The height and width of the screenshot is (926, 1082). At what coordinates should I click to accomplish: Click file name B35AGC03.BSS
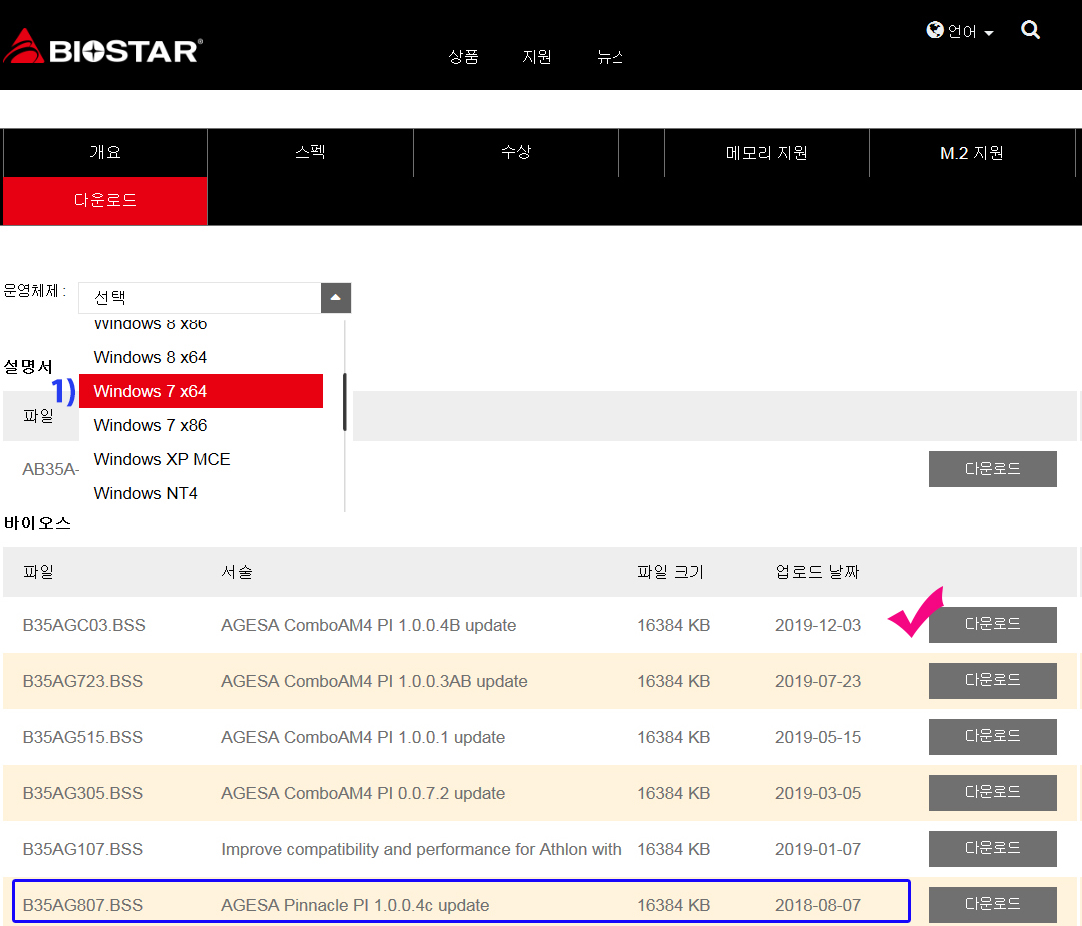coord(84,625)
